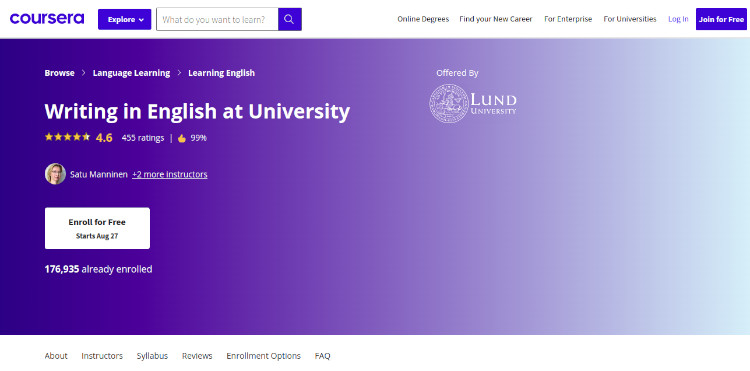Focus the 'What do you want to learn?' search field
Viewport: 750px width, 371px height.
click(x=217, y=20)
